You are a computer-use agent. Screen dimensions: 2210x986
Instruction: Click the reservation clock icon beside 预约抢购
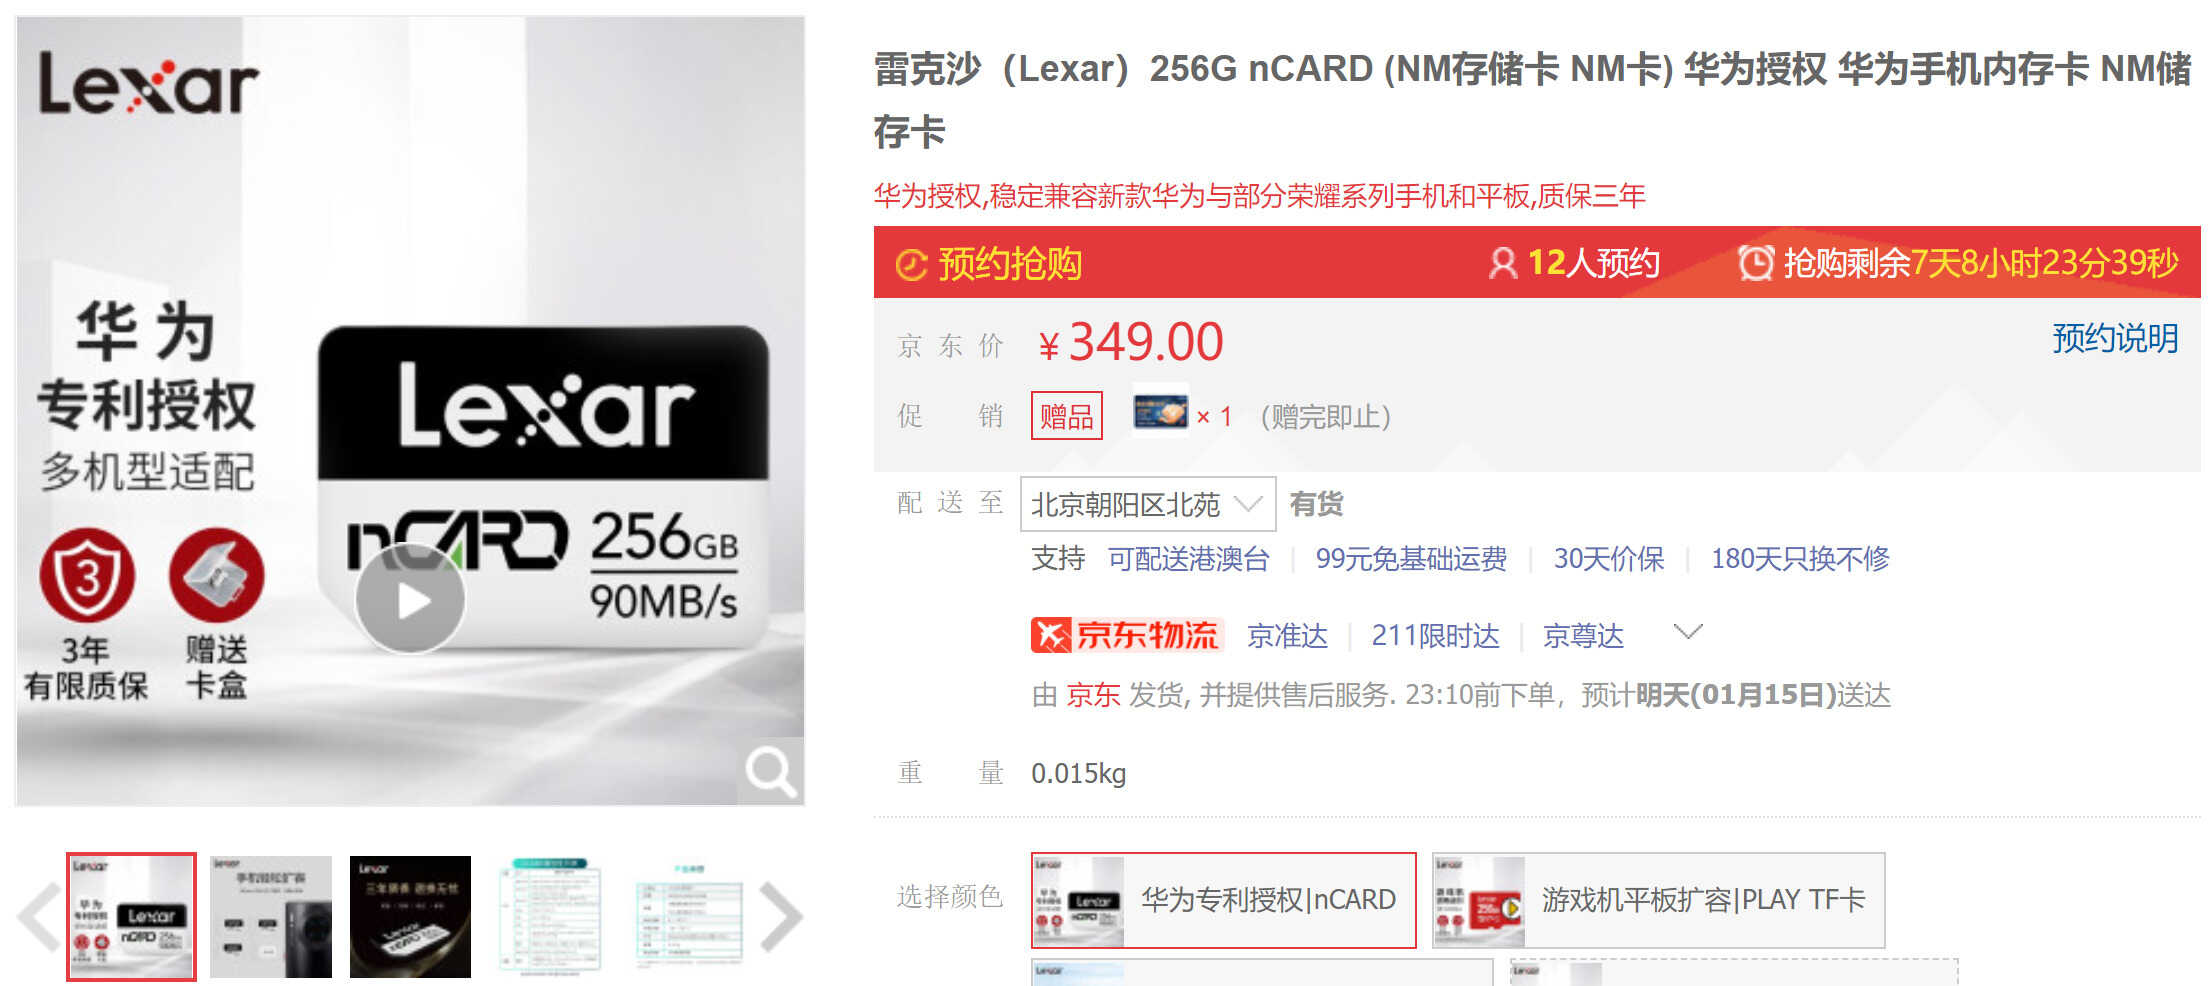coord(911,264)
